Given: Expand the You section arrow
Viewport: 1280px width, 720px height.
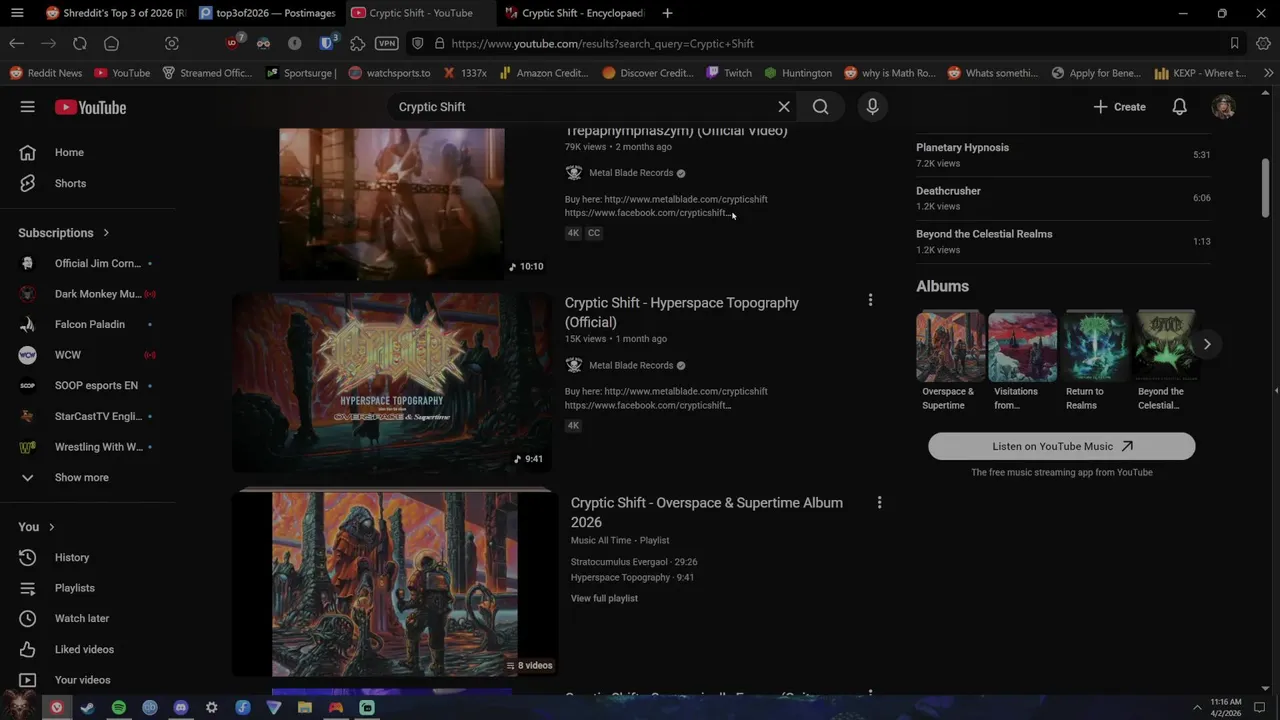Looking at the screenshot, I should coord(51,527).
